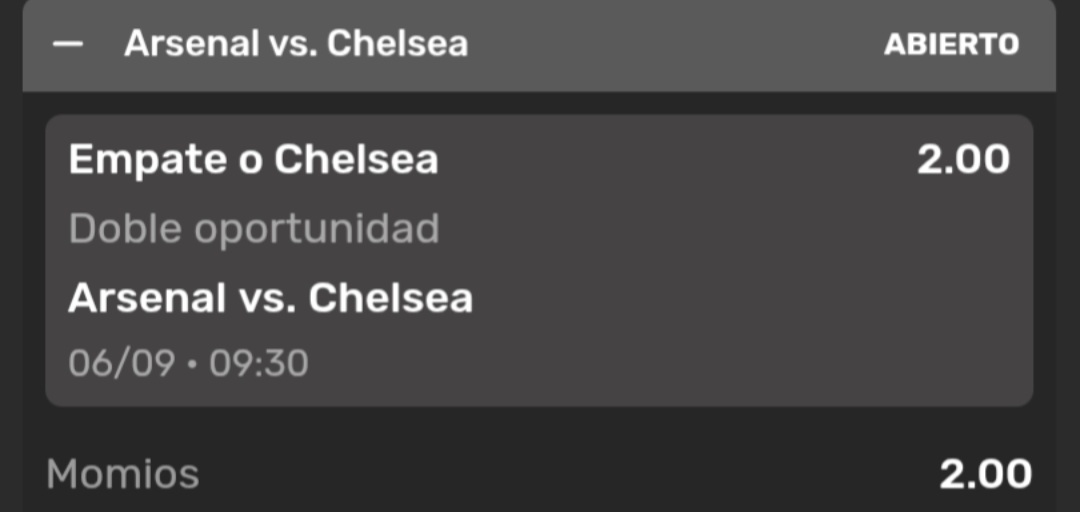This screenshot has width=1080, height=512.
Task: Tap the word Chelsea in the header title
Action: [397, 43]
